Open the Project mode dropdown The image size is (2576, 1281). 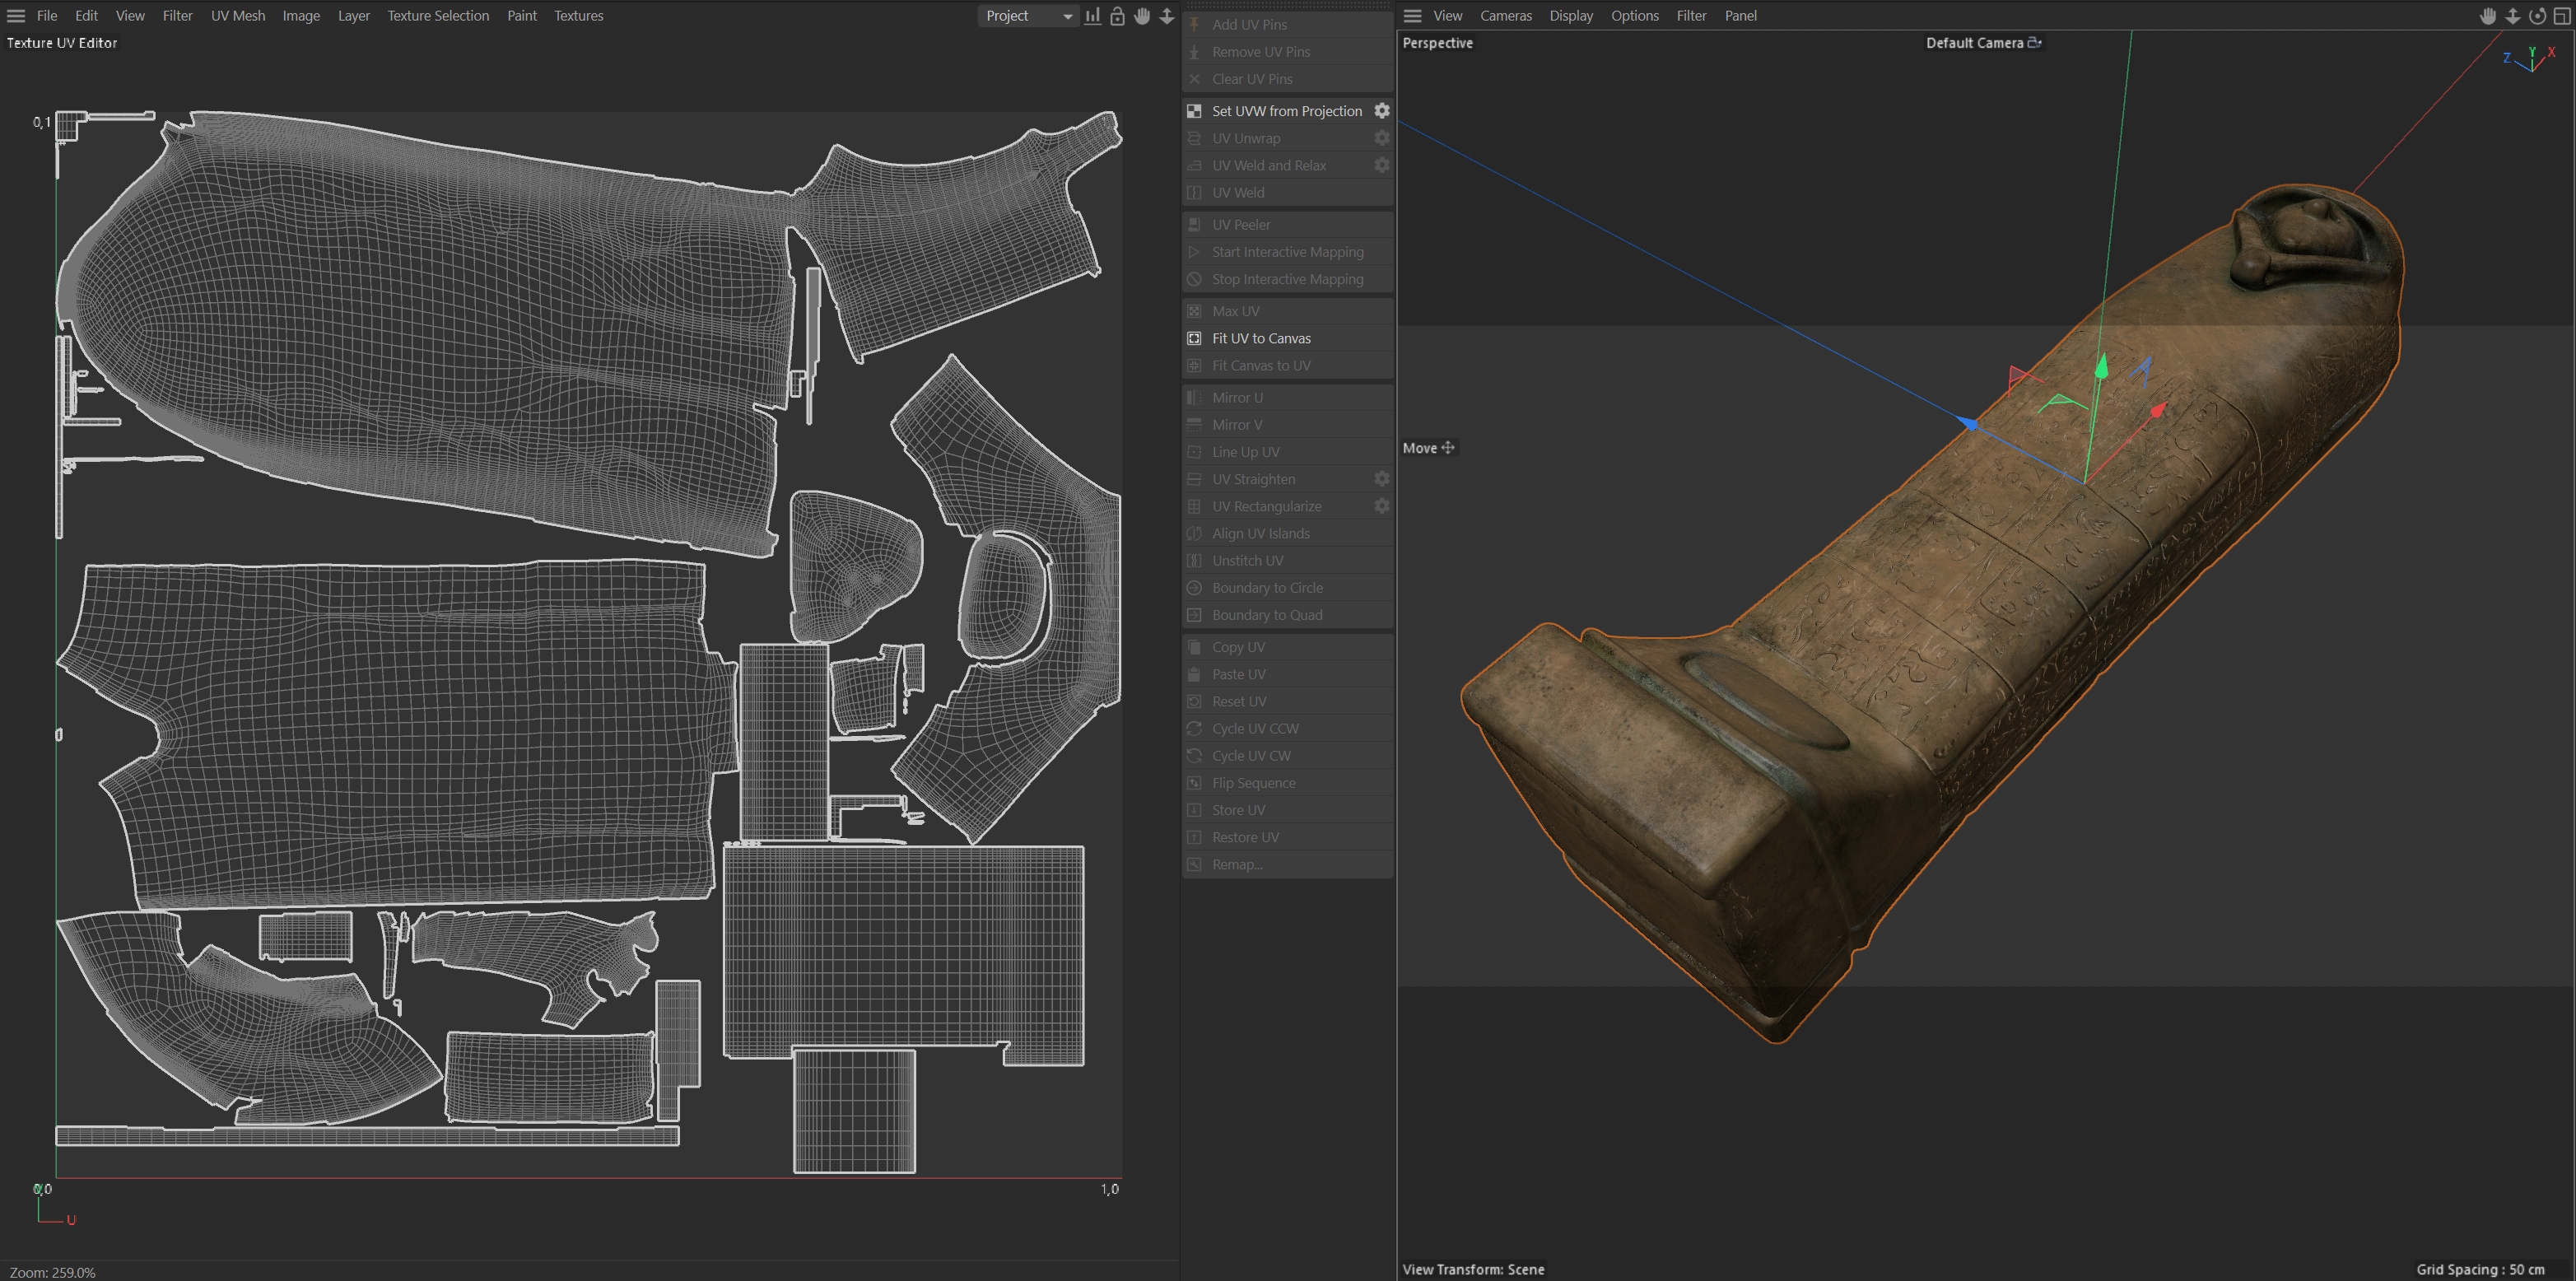point(1028,16)
